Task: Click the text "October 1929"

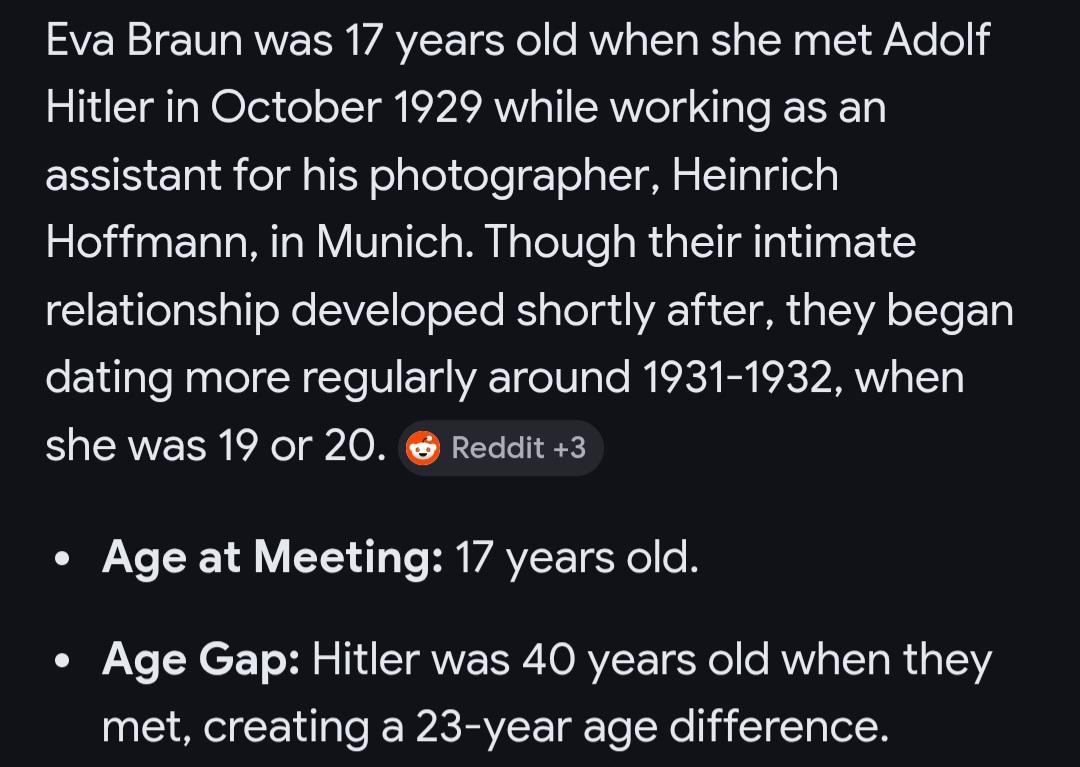Action: tap(348, 108)
